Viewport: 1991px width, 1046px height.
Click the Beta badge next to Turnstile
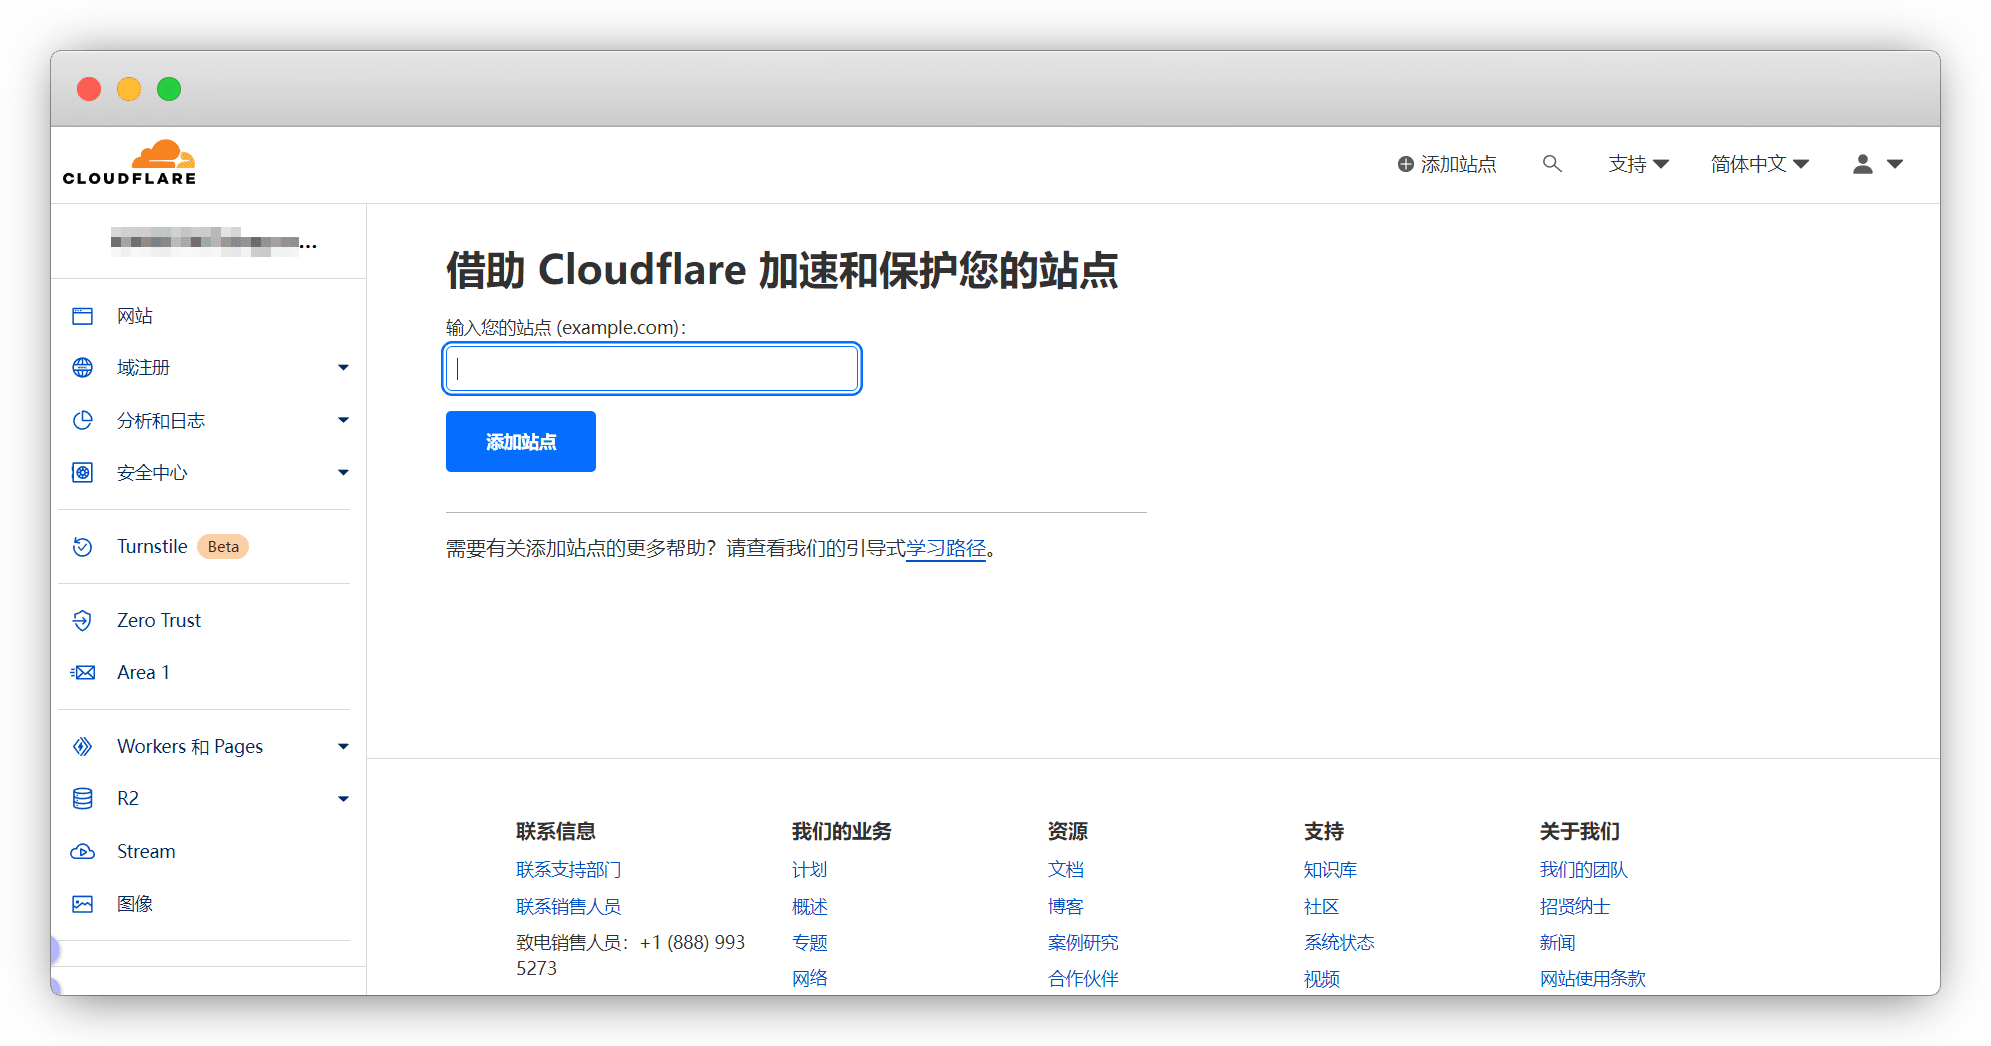coord(223,547)
